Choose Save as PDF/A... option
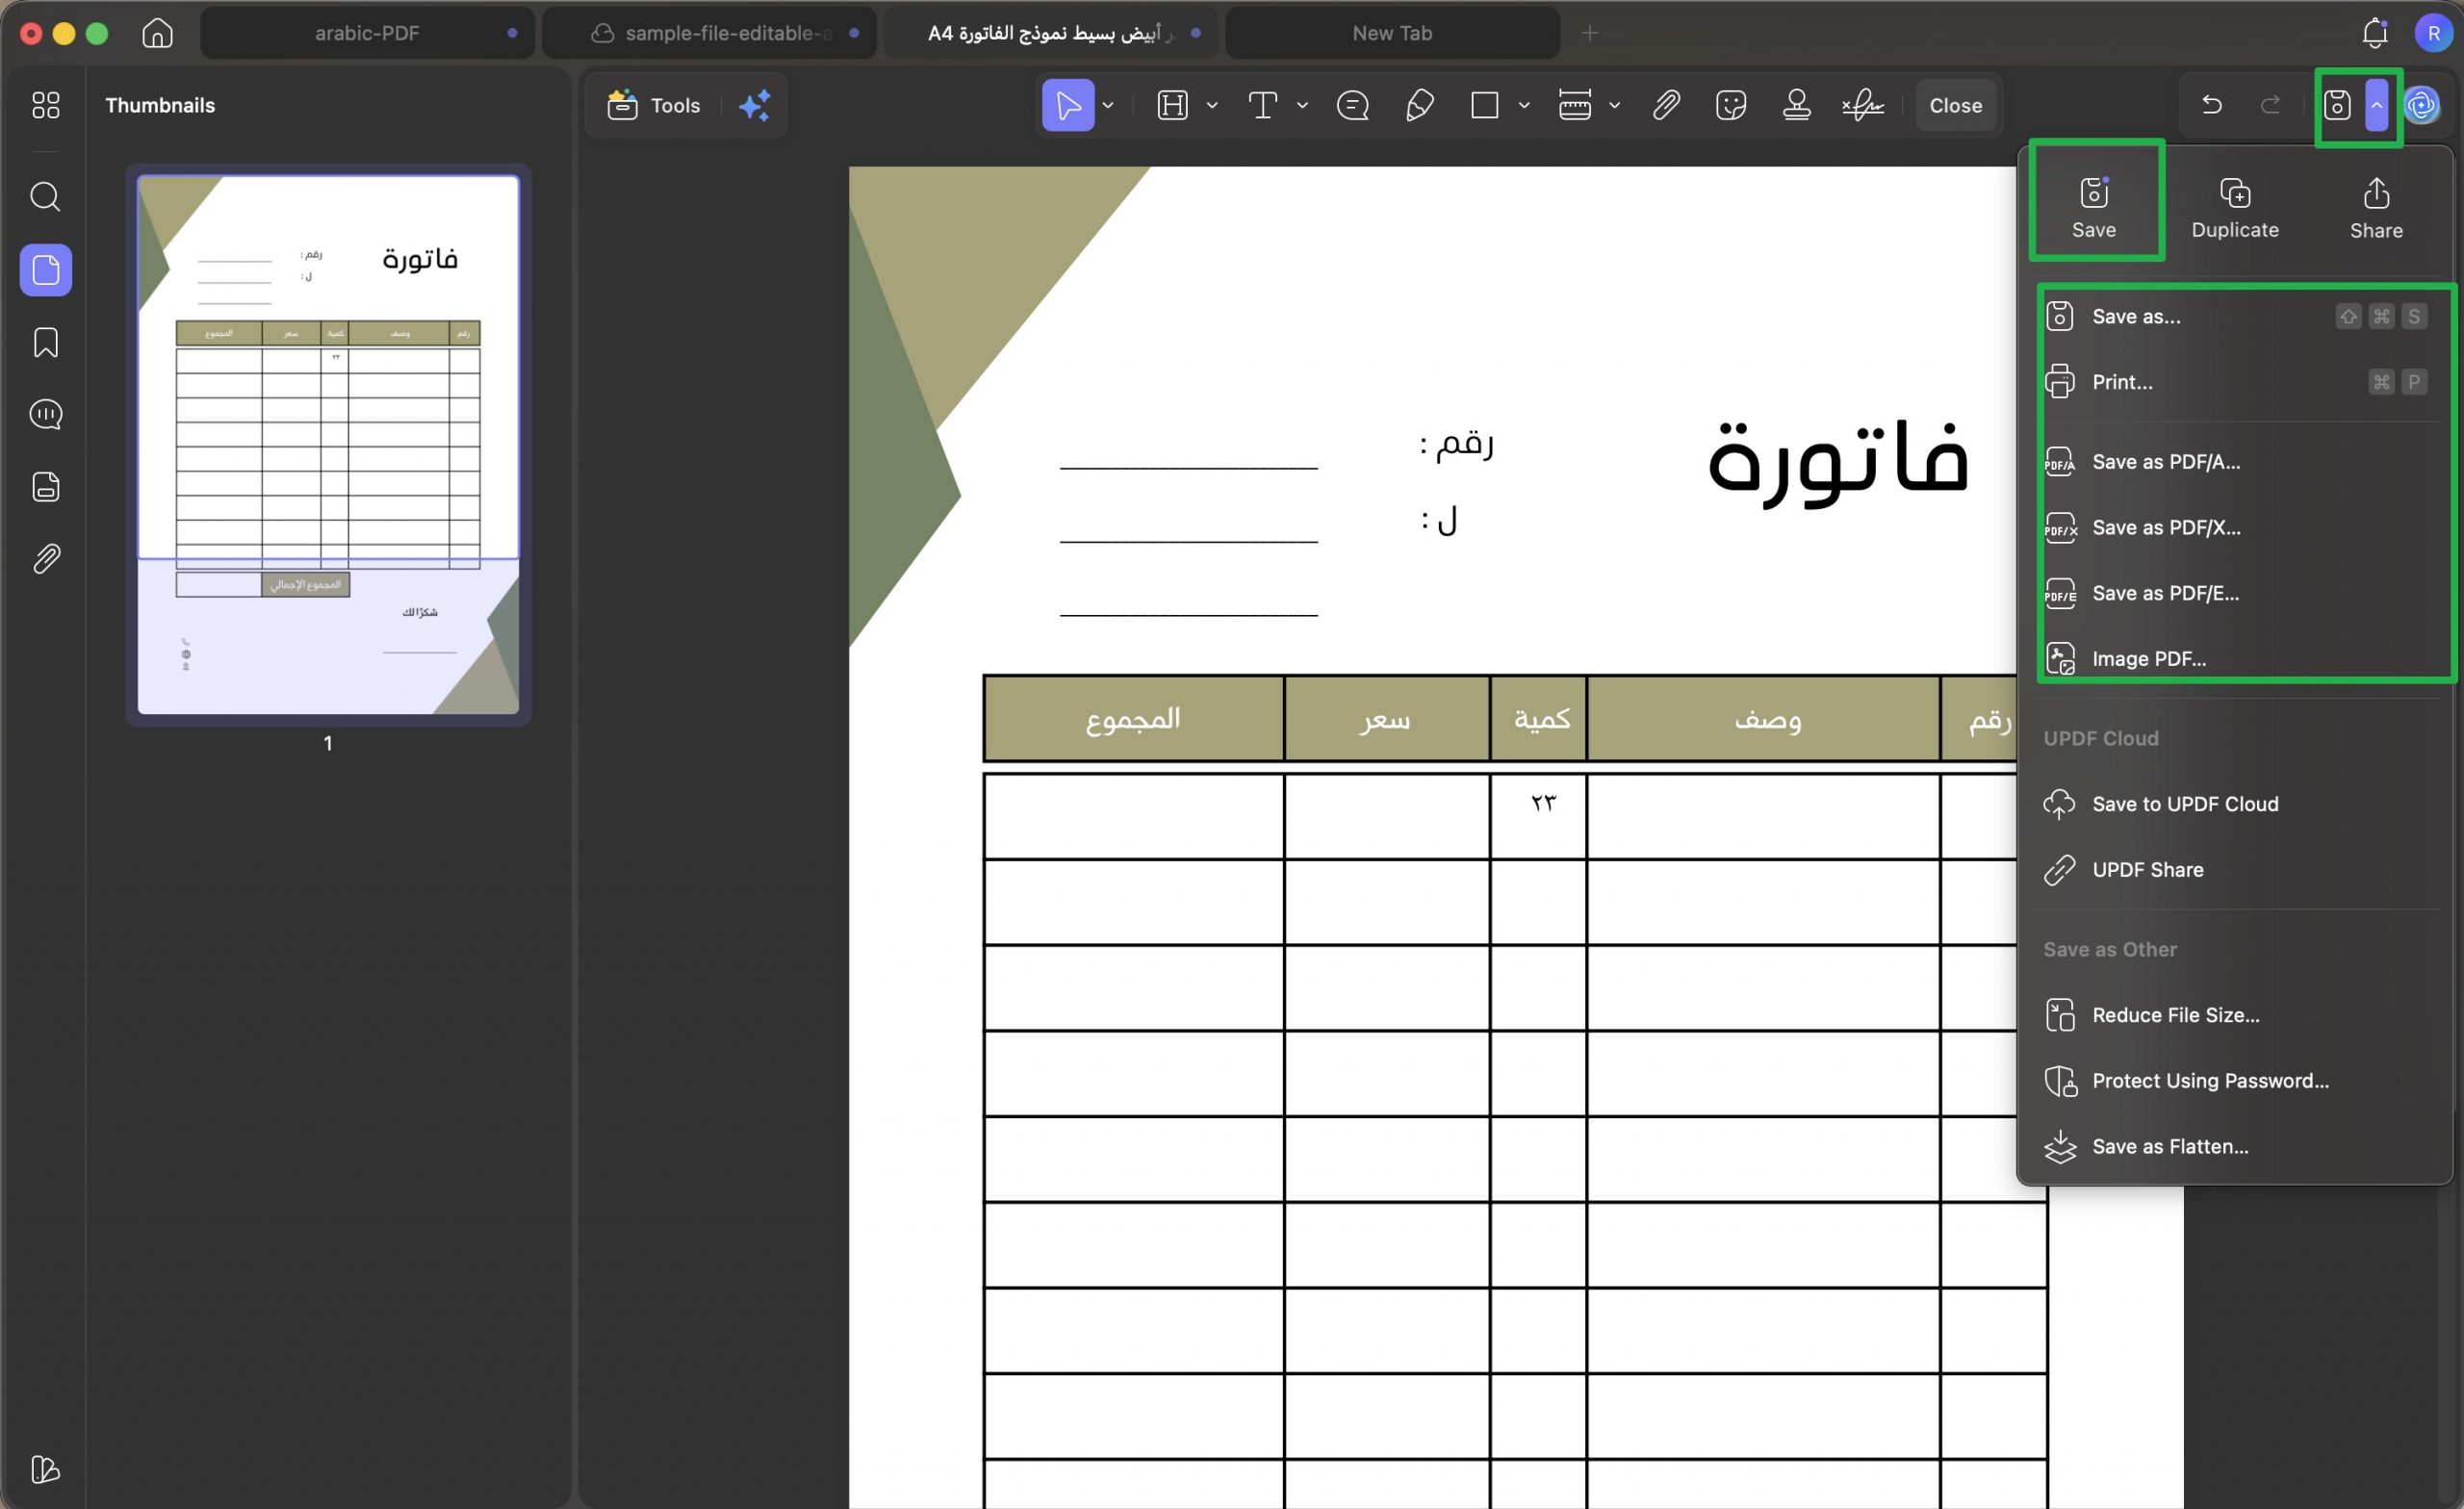Image resolution: width=2464 pixels, height=1509 pixels. tap(2236, 462)
